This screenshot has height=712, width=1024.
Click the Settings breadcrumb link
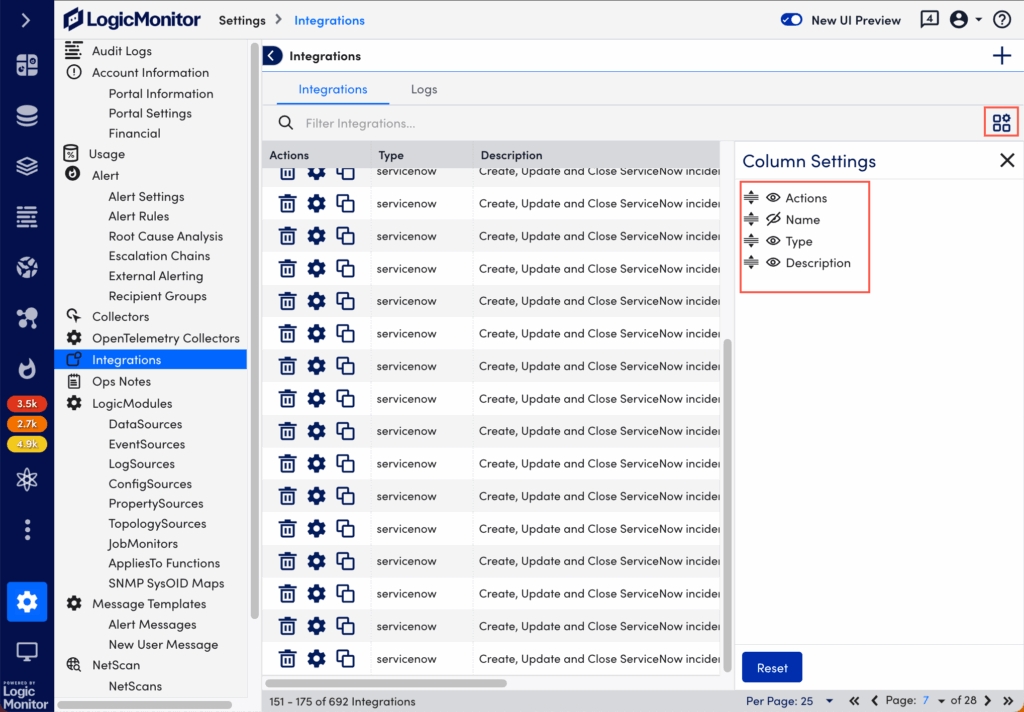pyautogui.click(x=242, y=20)
